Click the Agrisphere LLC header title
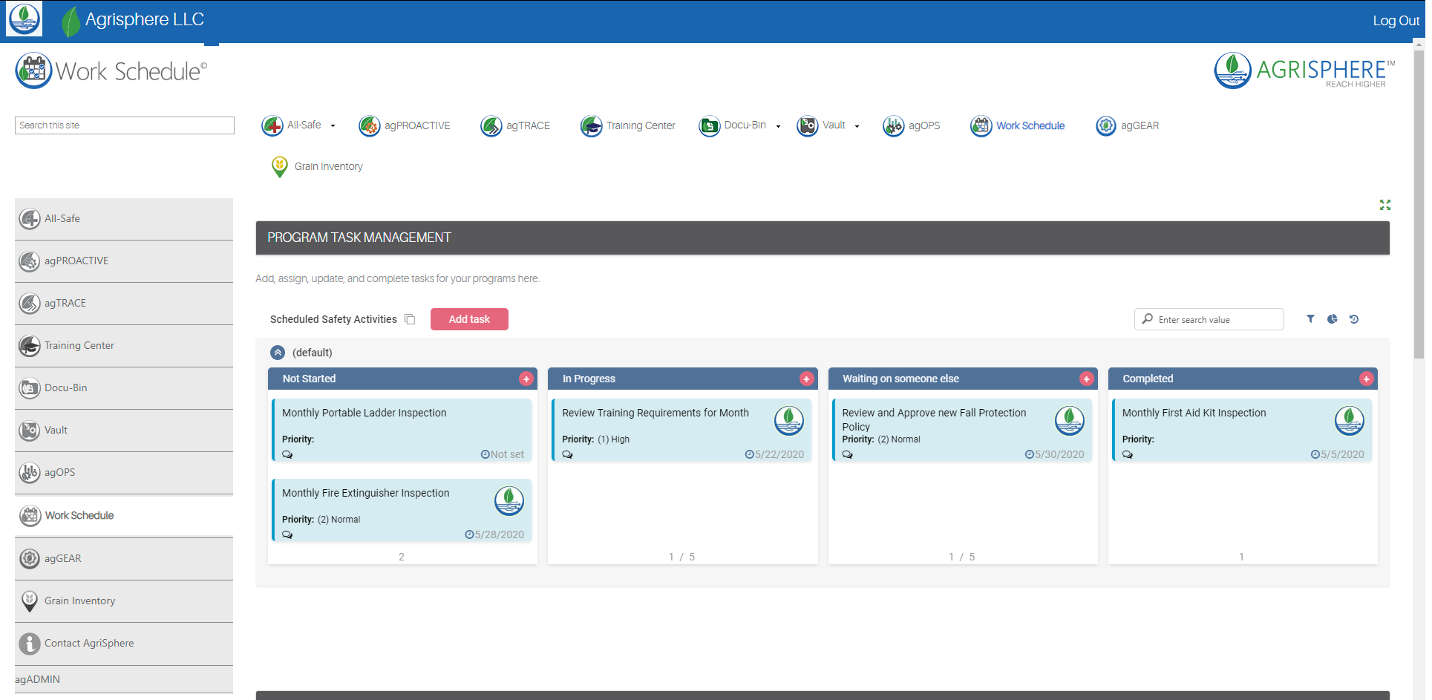Screen dimensions: 1432x700 pos(144,20)
